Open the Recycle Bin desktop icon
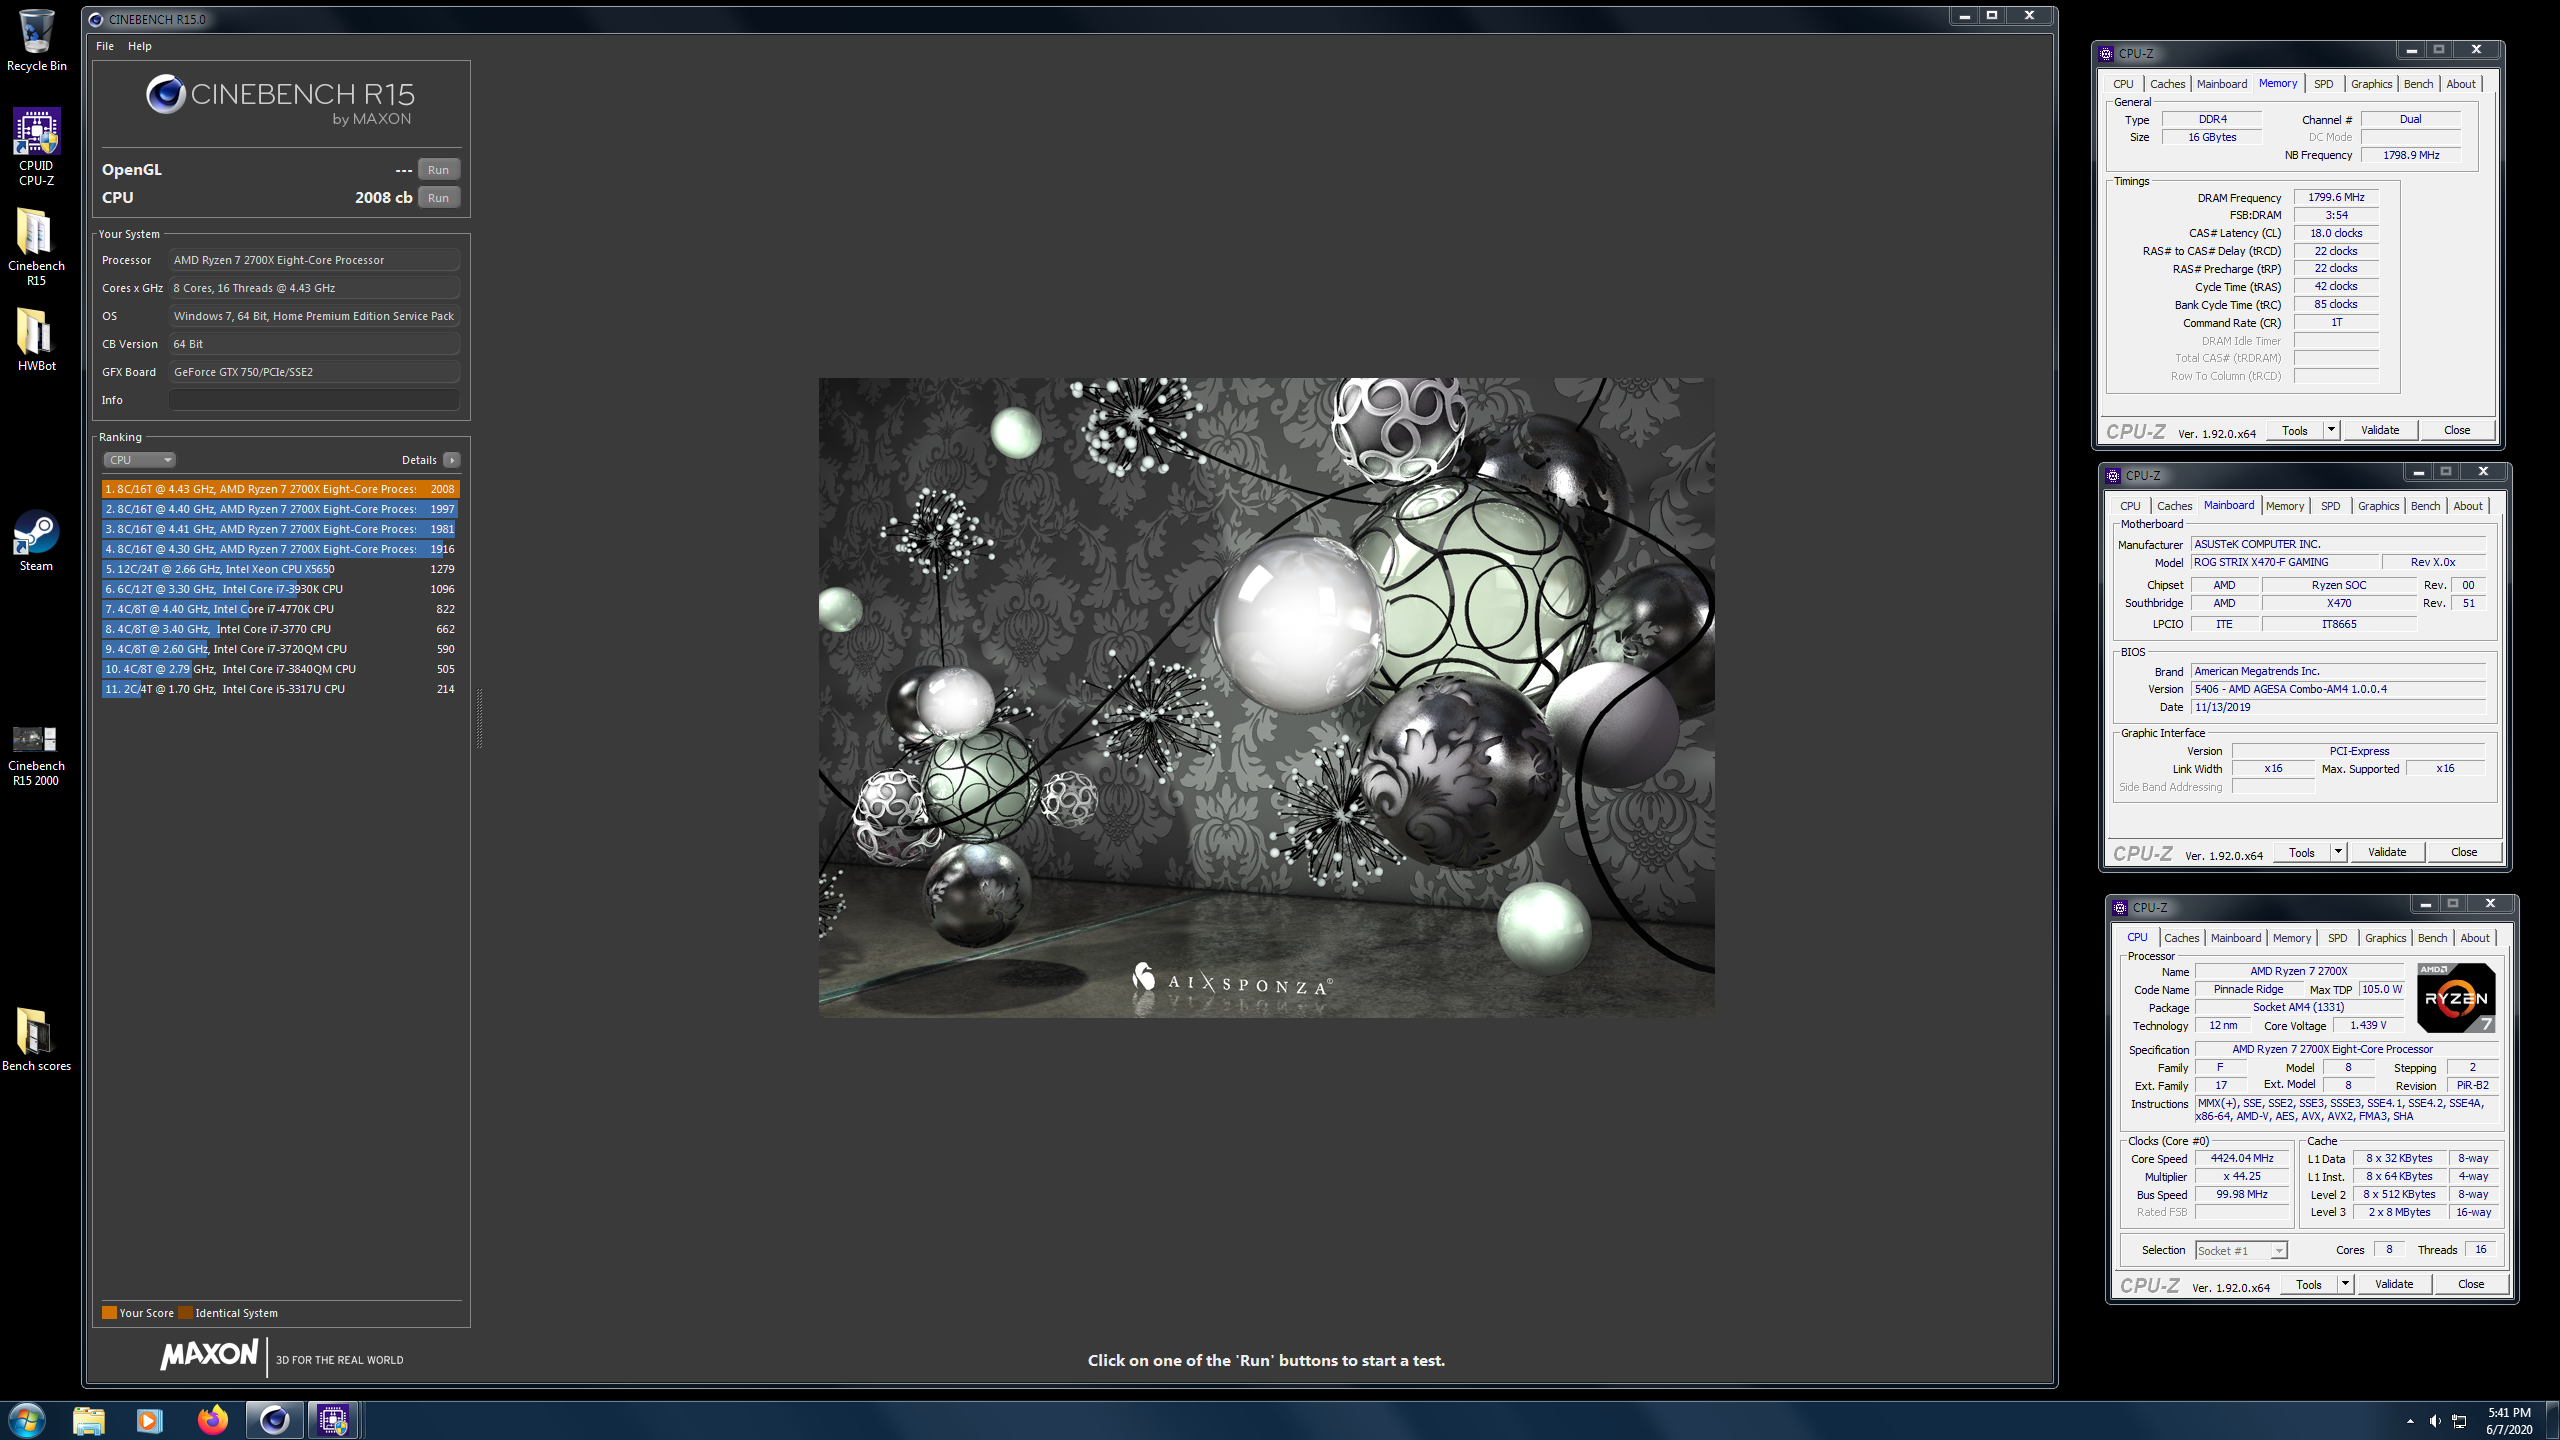2560x1440 pixels. [36, 40]
